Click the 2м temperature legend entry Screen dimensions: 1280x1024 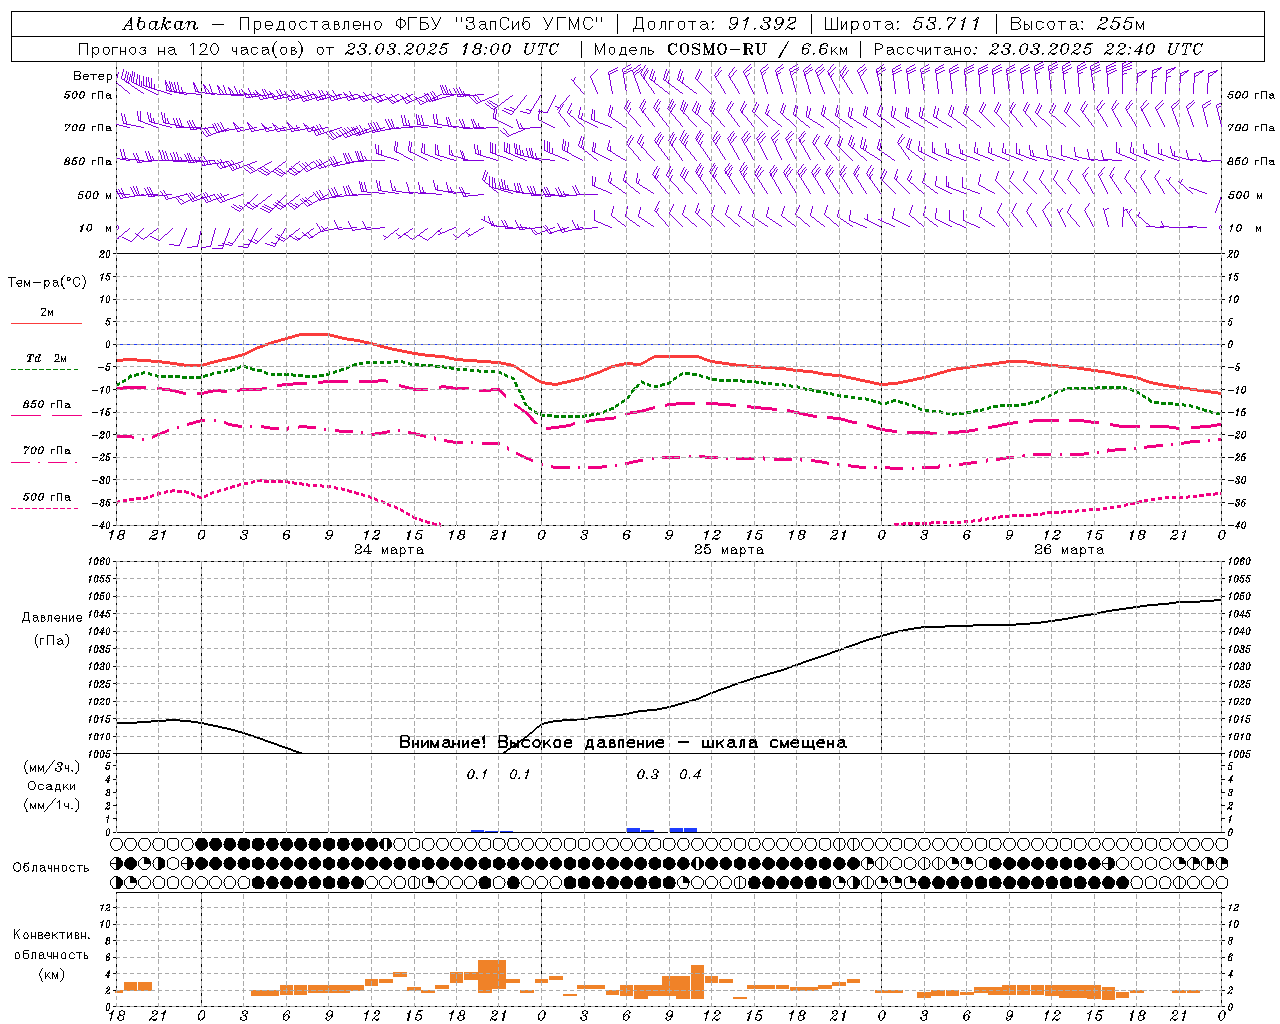pos(47,313)
